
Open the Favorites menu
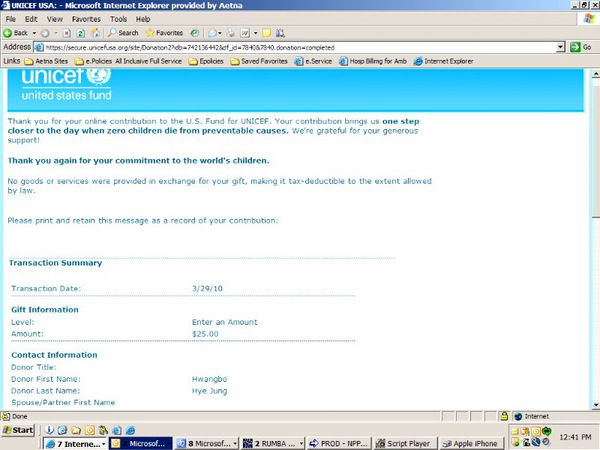click(86, 19)
